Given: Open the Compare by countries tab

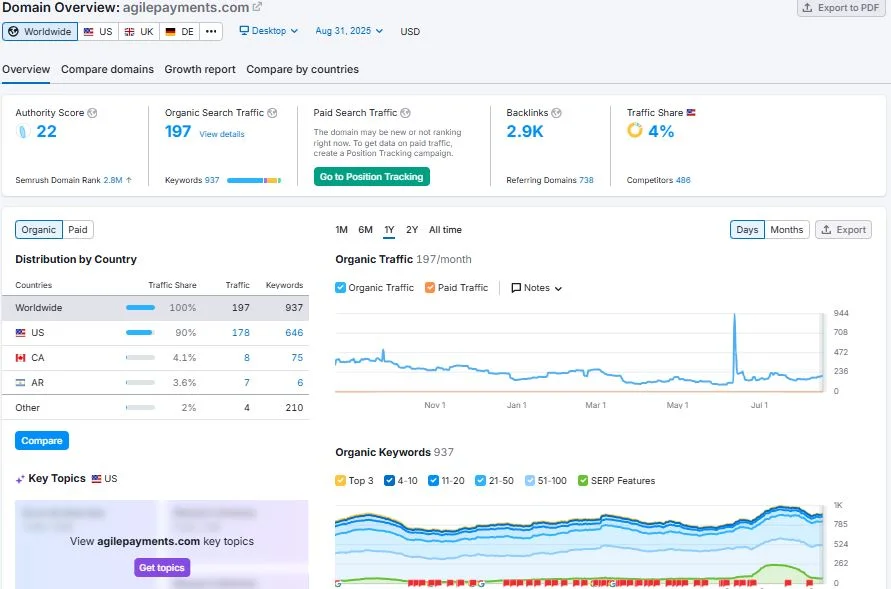Looking at the screenshot, I should 302,69.
